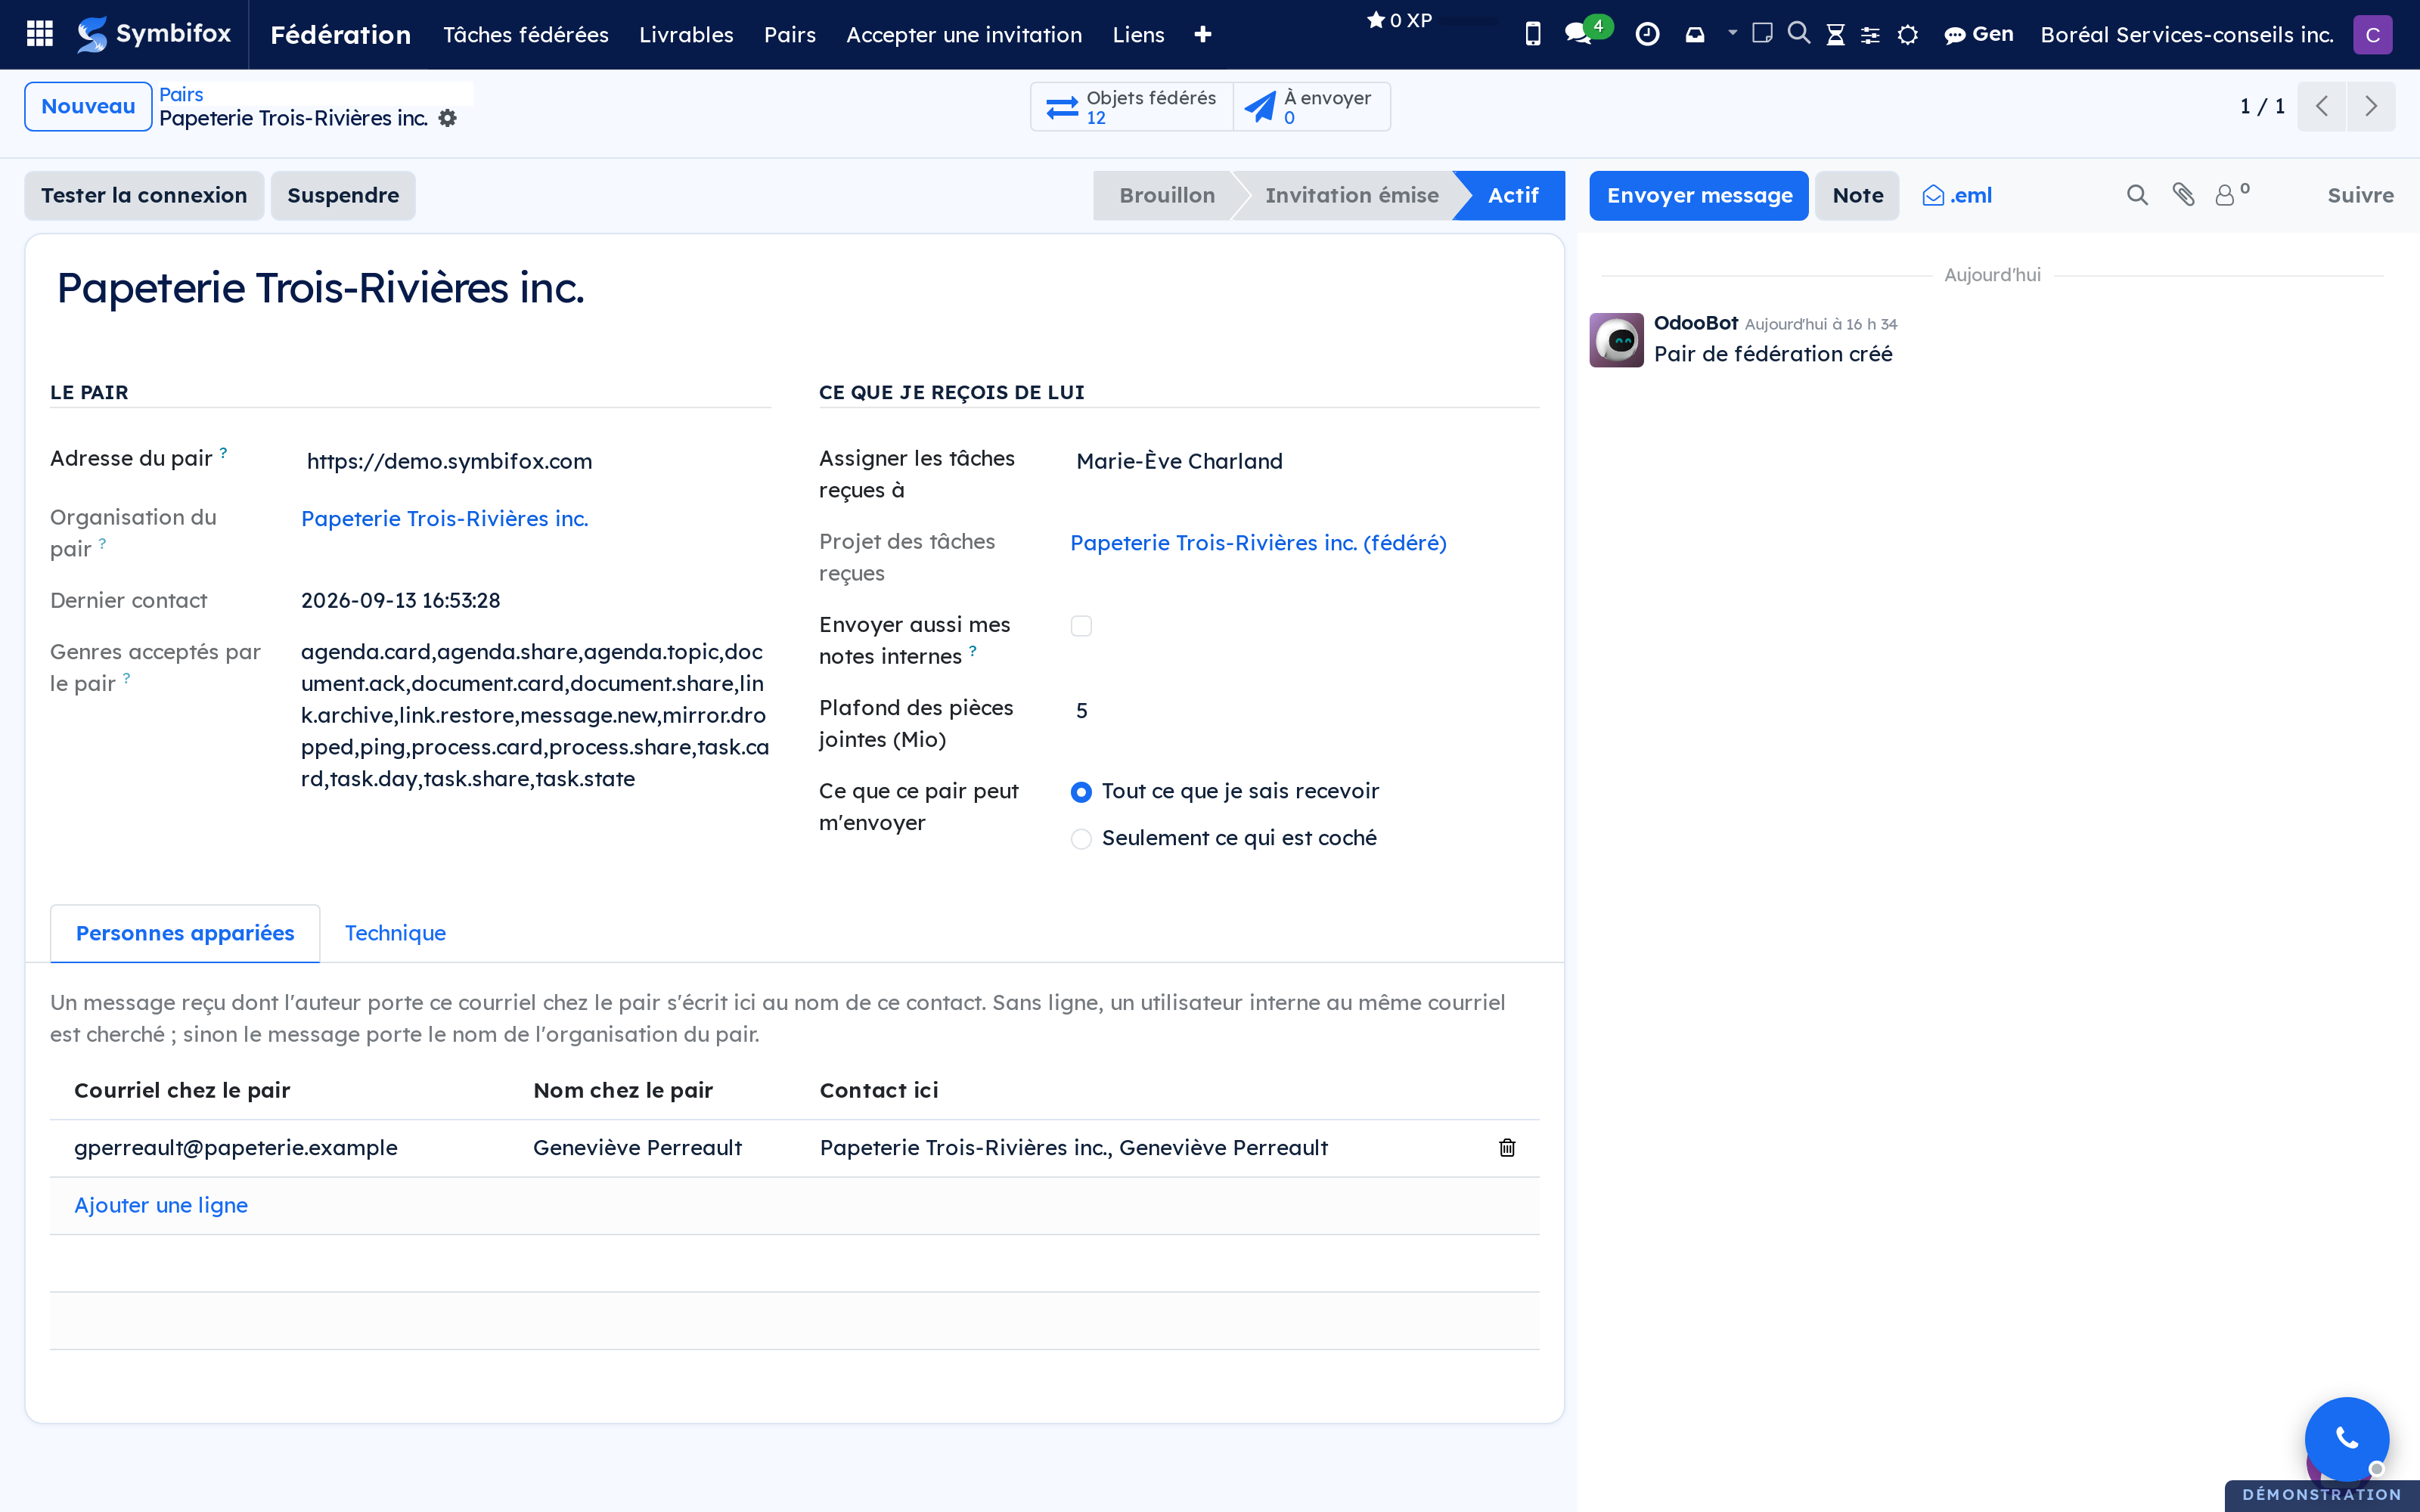Click the Note button in chatter
Viewport: 2420px width, 1512px height.
click(1858, 195)
